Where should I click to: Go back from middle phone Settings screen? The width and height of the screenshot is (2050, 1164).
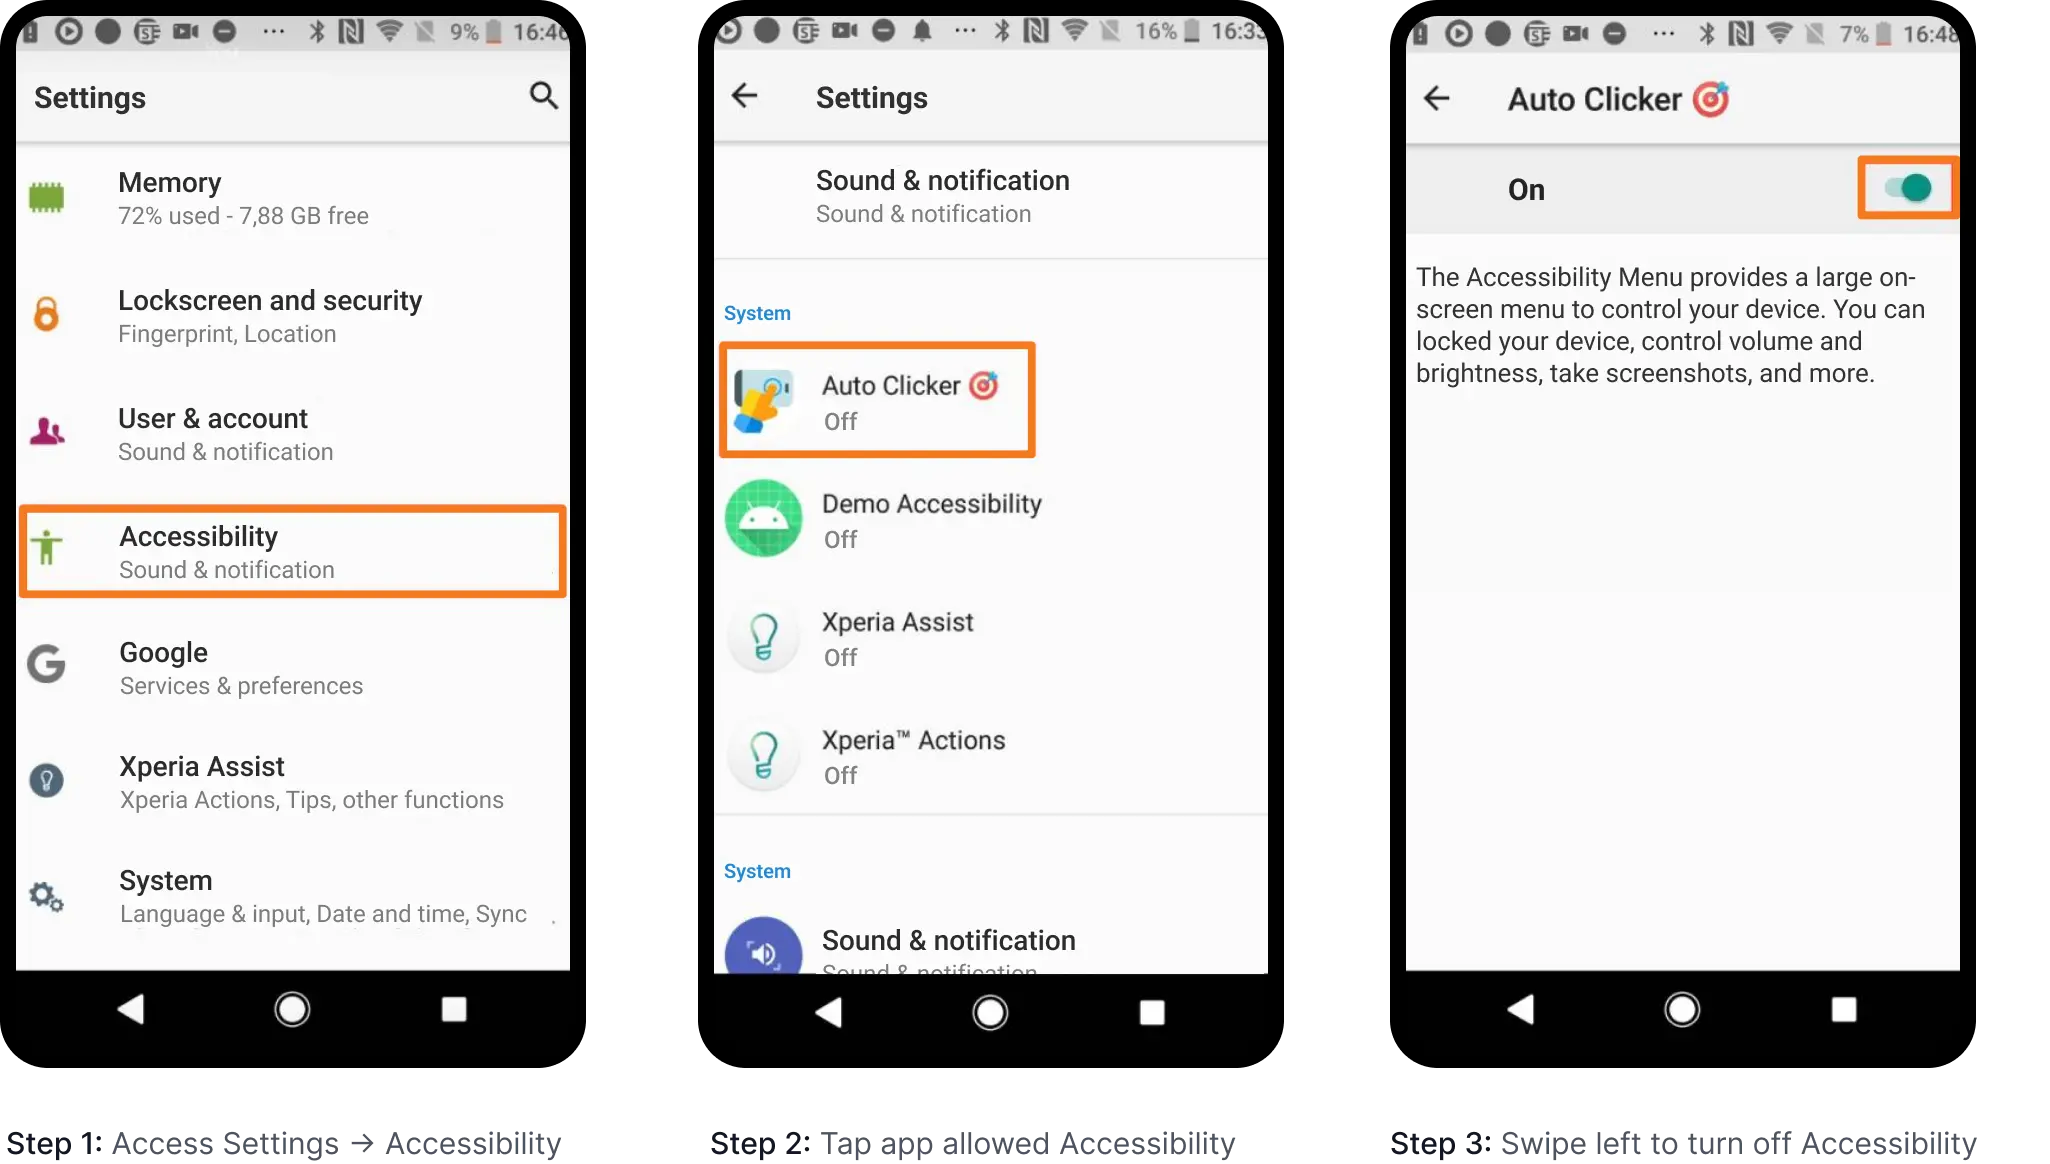pyautogui.click(x=745, y=96)
